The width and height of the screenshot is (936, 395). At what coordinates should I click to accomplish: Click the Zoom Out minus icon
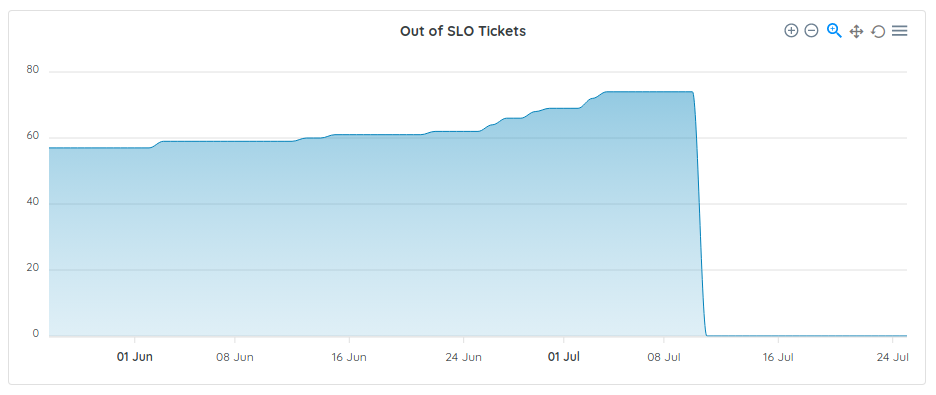pos(811,30)
